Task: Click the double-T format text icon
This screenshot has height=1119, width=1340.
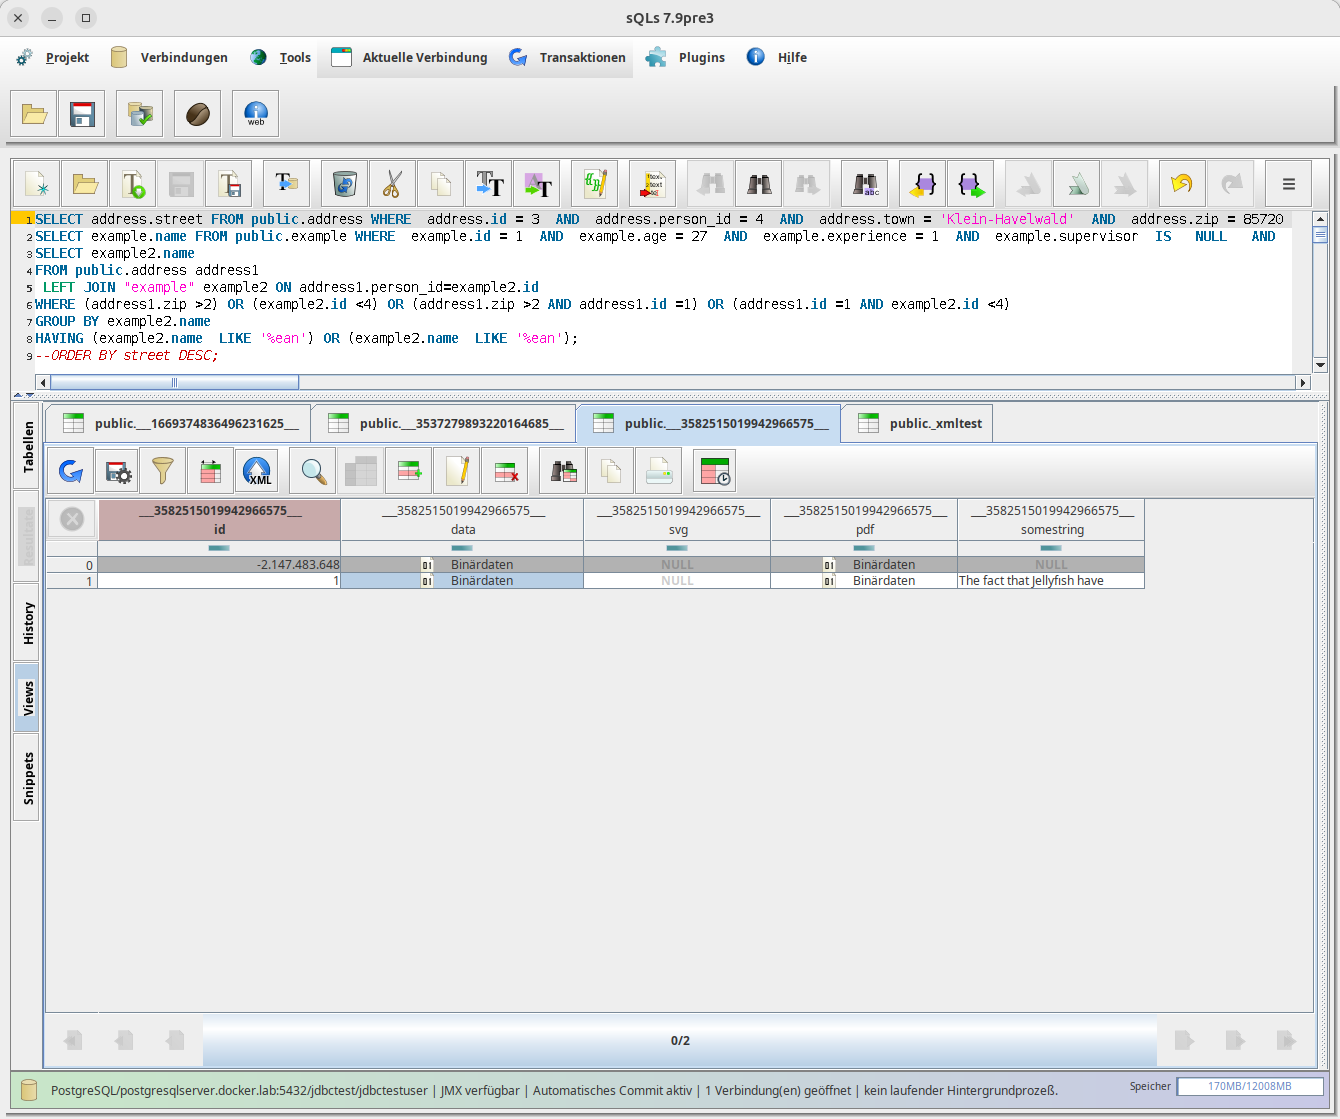Action: (x=489, y=184)
